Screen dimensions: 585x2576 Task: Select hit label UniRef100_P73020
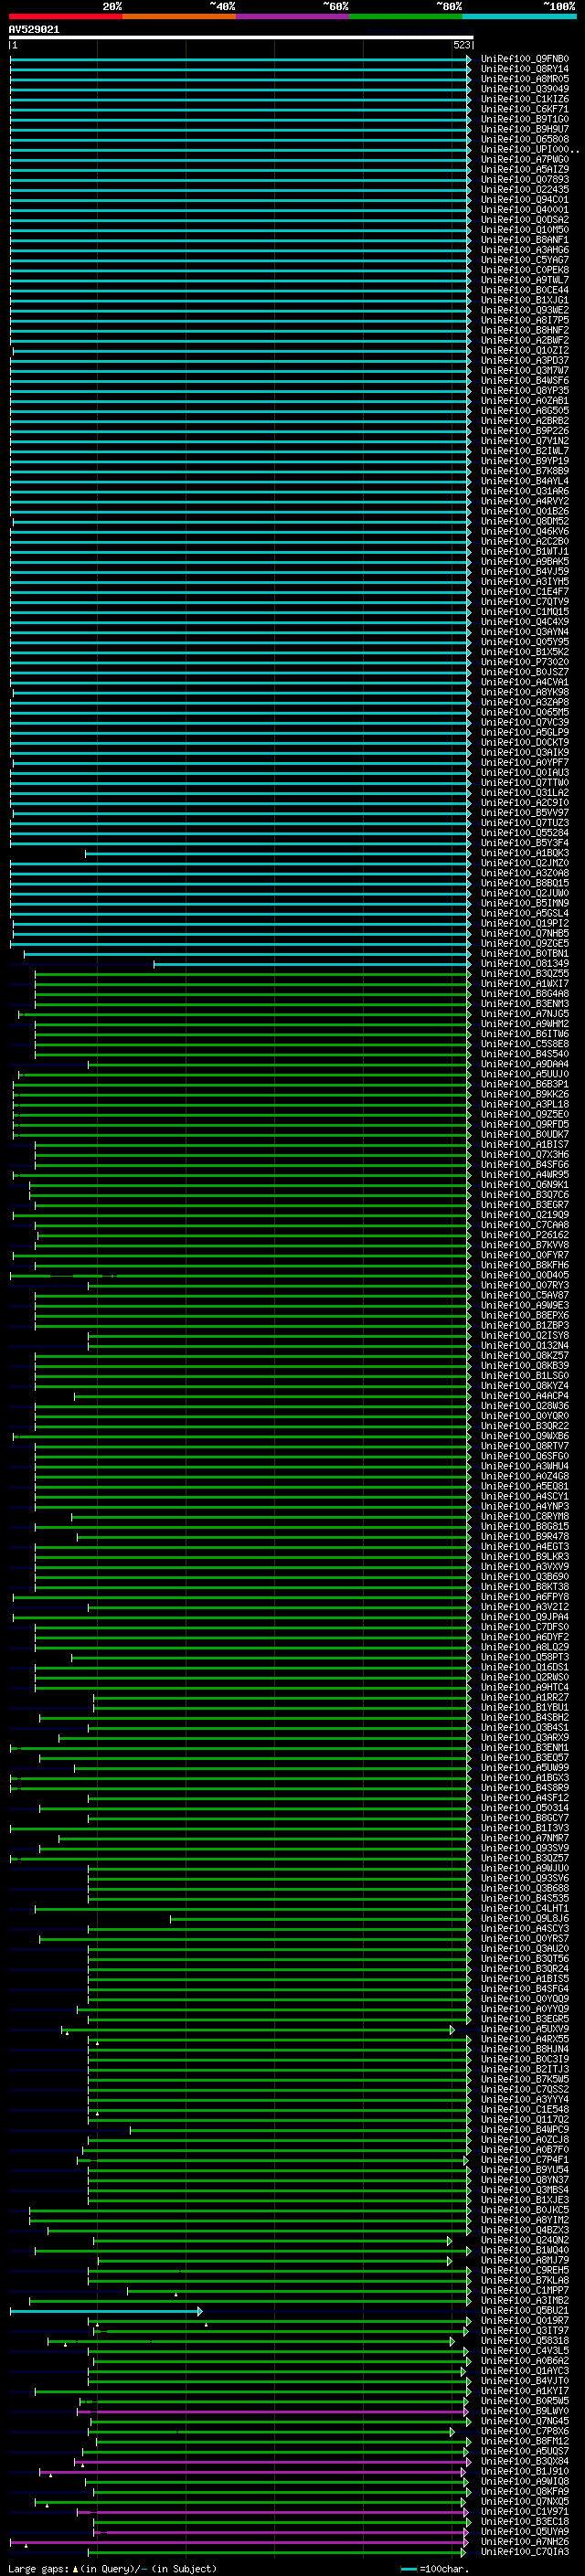click(525, 662)
